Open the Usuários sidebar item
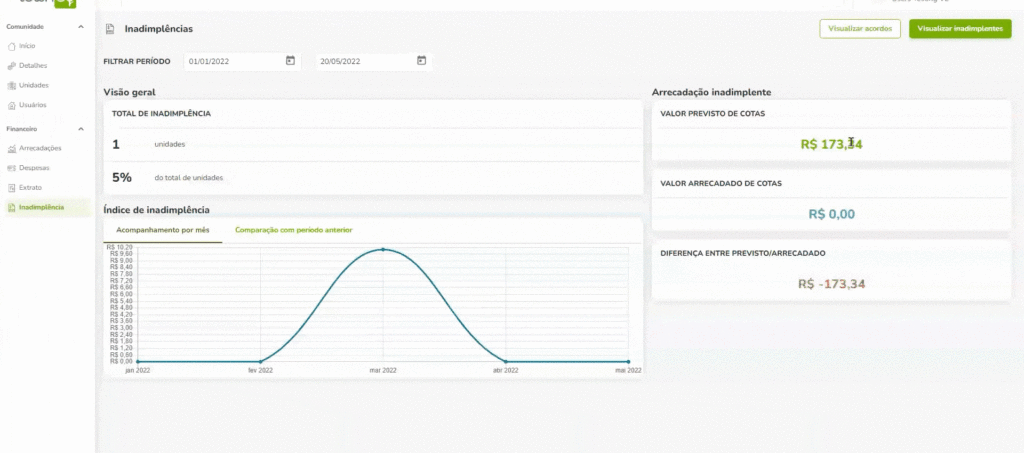The width and height of the screenshot is (1024, 453). click(x=33, y=104)
